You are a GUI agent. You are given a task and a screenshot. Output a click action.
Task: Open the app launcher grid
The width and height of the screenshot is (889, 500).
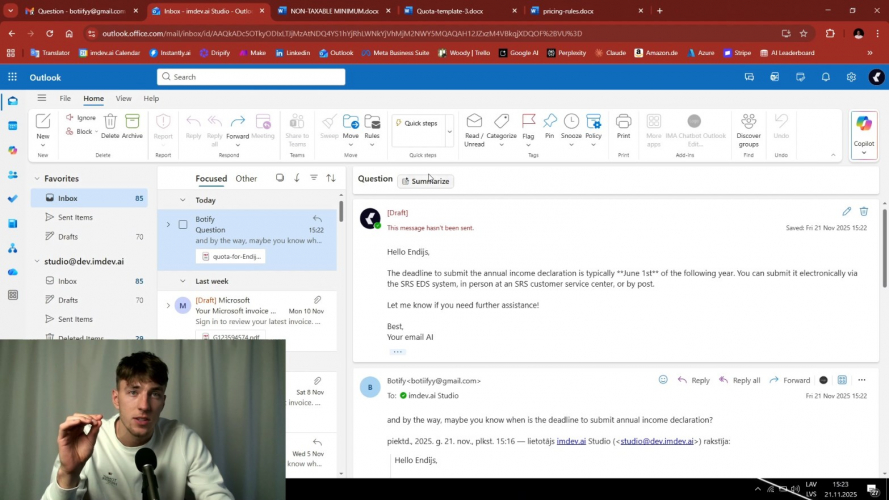(x=12, y=77)
